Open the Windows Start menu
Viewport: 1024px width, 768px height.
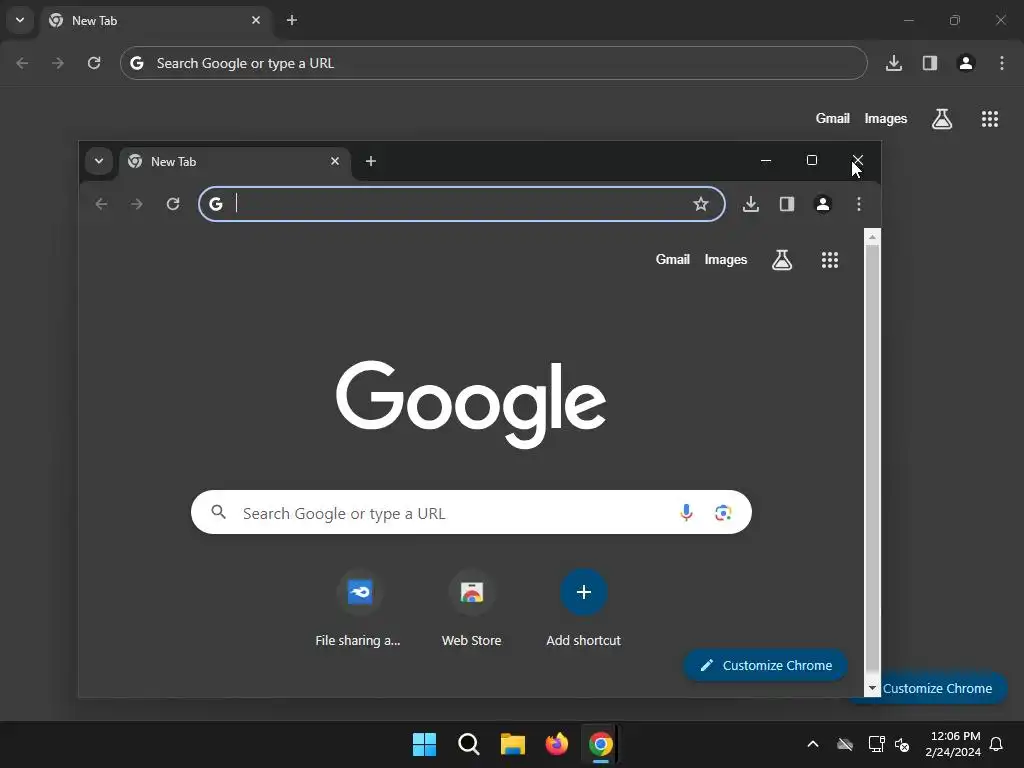pyautogui.click(x=424, y=744)
